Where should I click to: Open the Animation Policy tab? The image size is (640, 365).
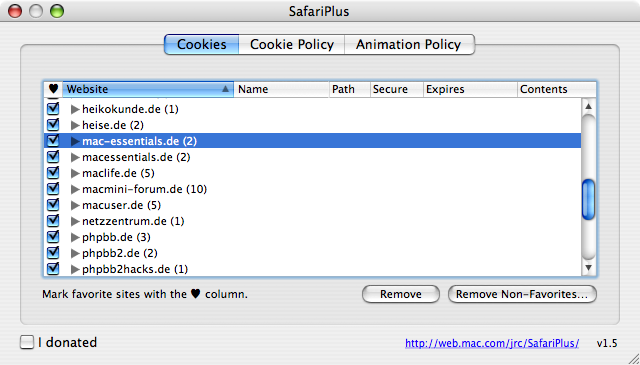tap(409, 44)
